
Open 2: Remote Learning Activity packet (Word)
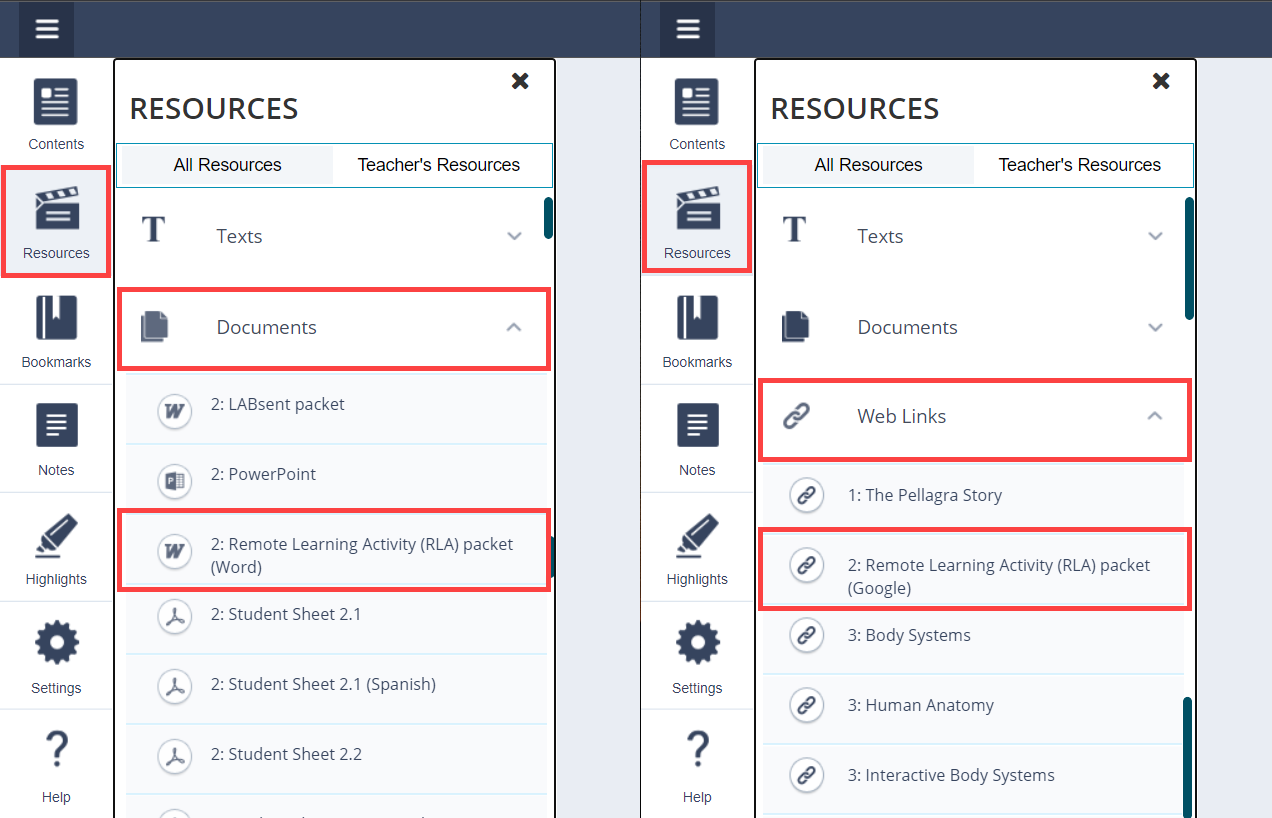coord(361,555)
